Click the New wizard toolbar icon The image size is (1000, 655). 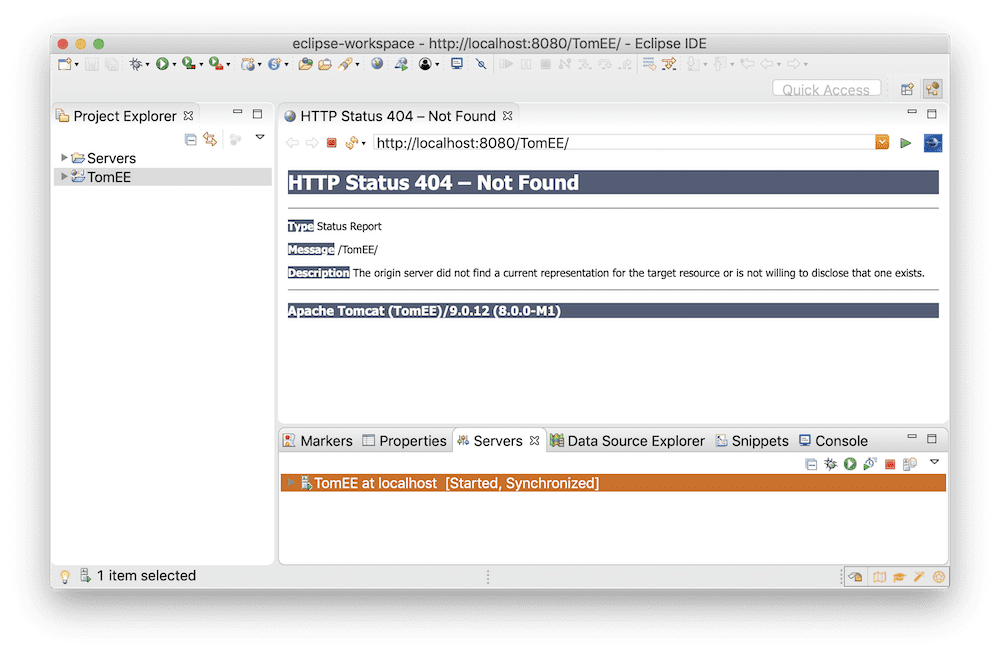point(64,64)
